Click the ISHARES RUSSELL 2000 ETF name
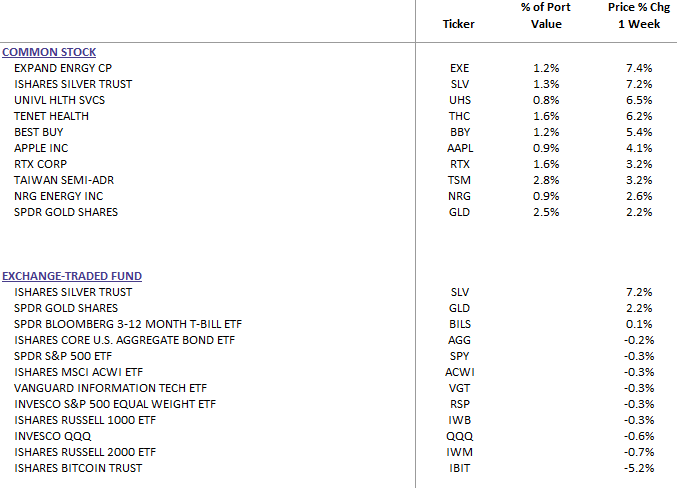The width and height of the screenshot is (677, 488). [x=88, y=452]
